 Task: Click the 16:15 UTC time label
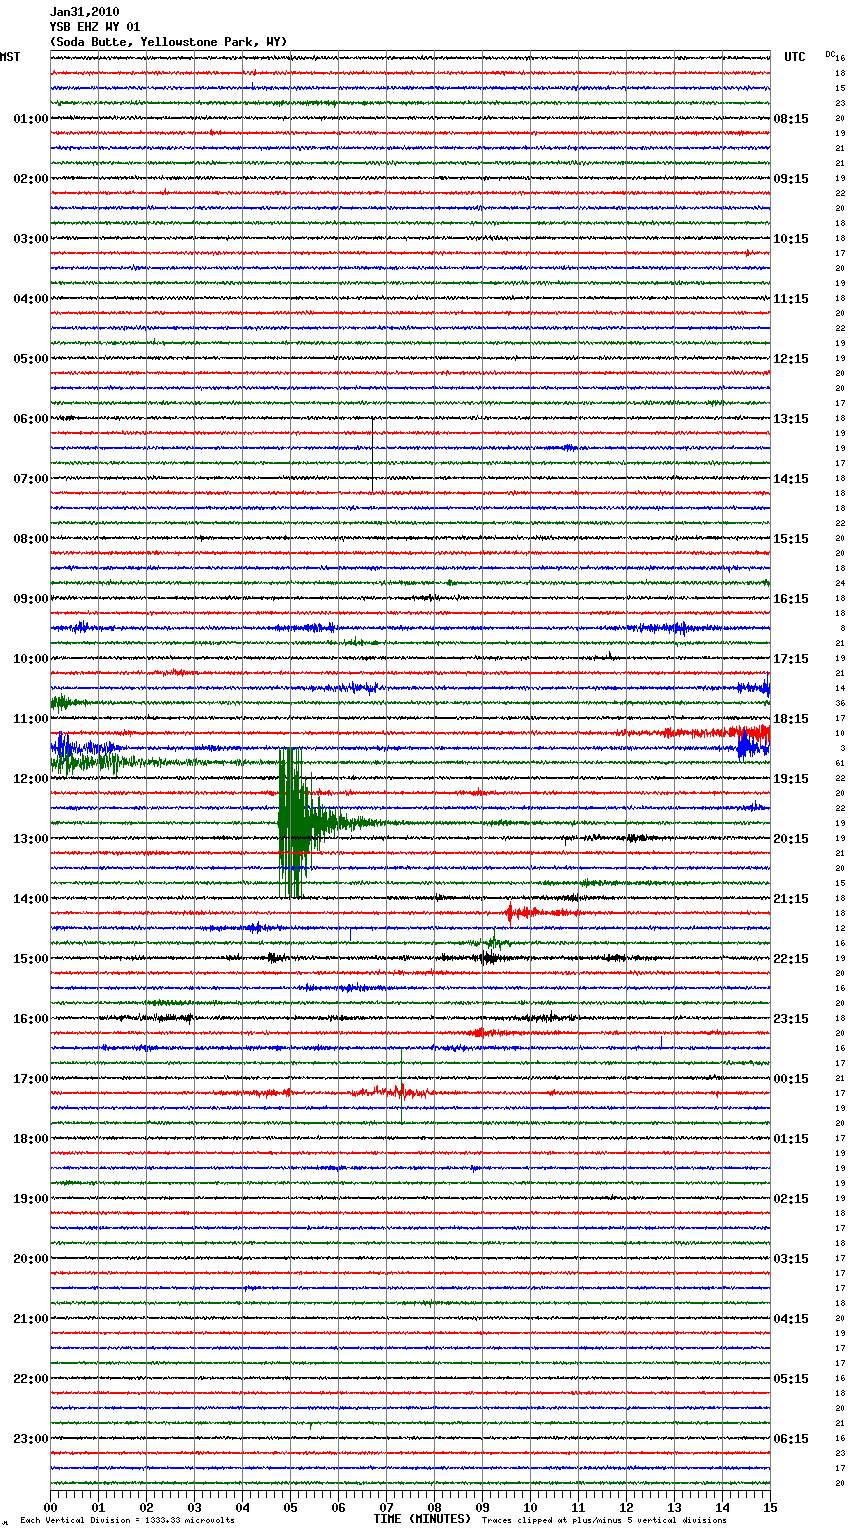791,599
